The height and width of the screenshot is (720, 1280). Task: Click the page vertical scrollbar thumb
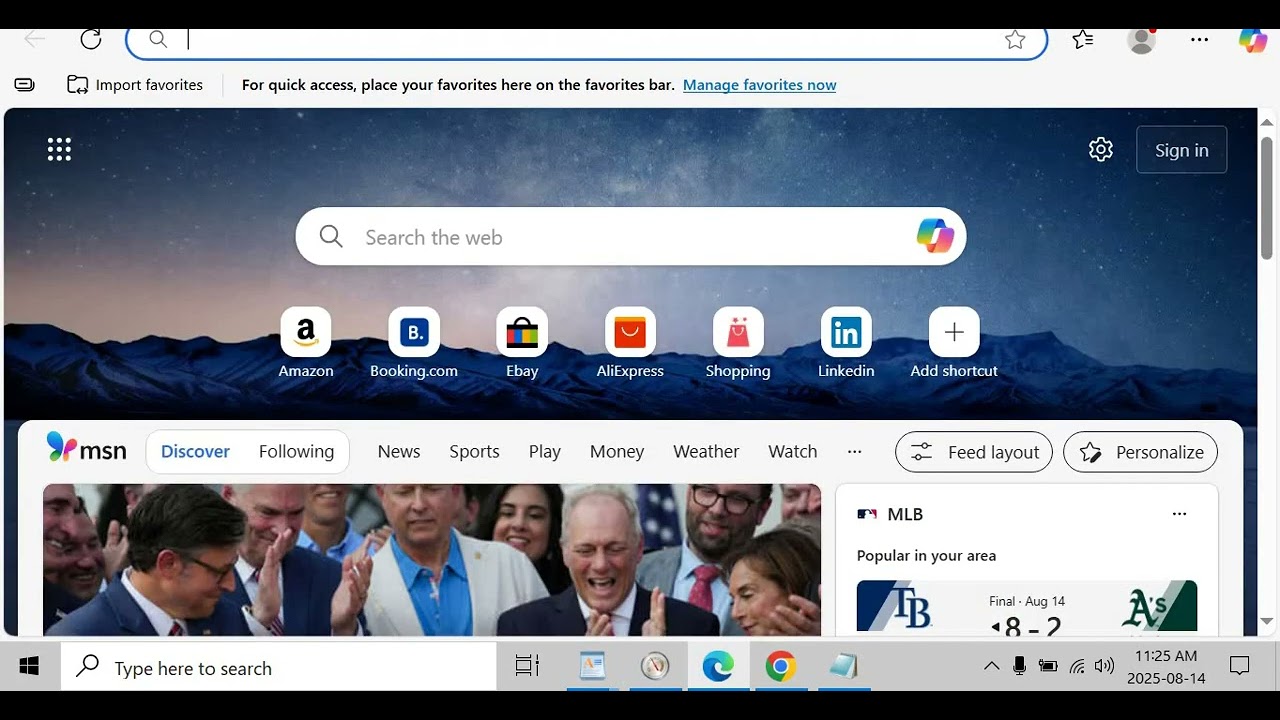click(1267, 198)
